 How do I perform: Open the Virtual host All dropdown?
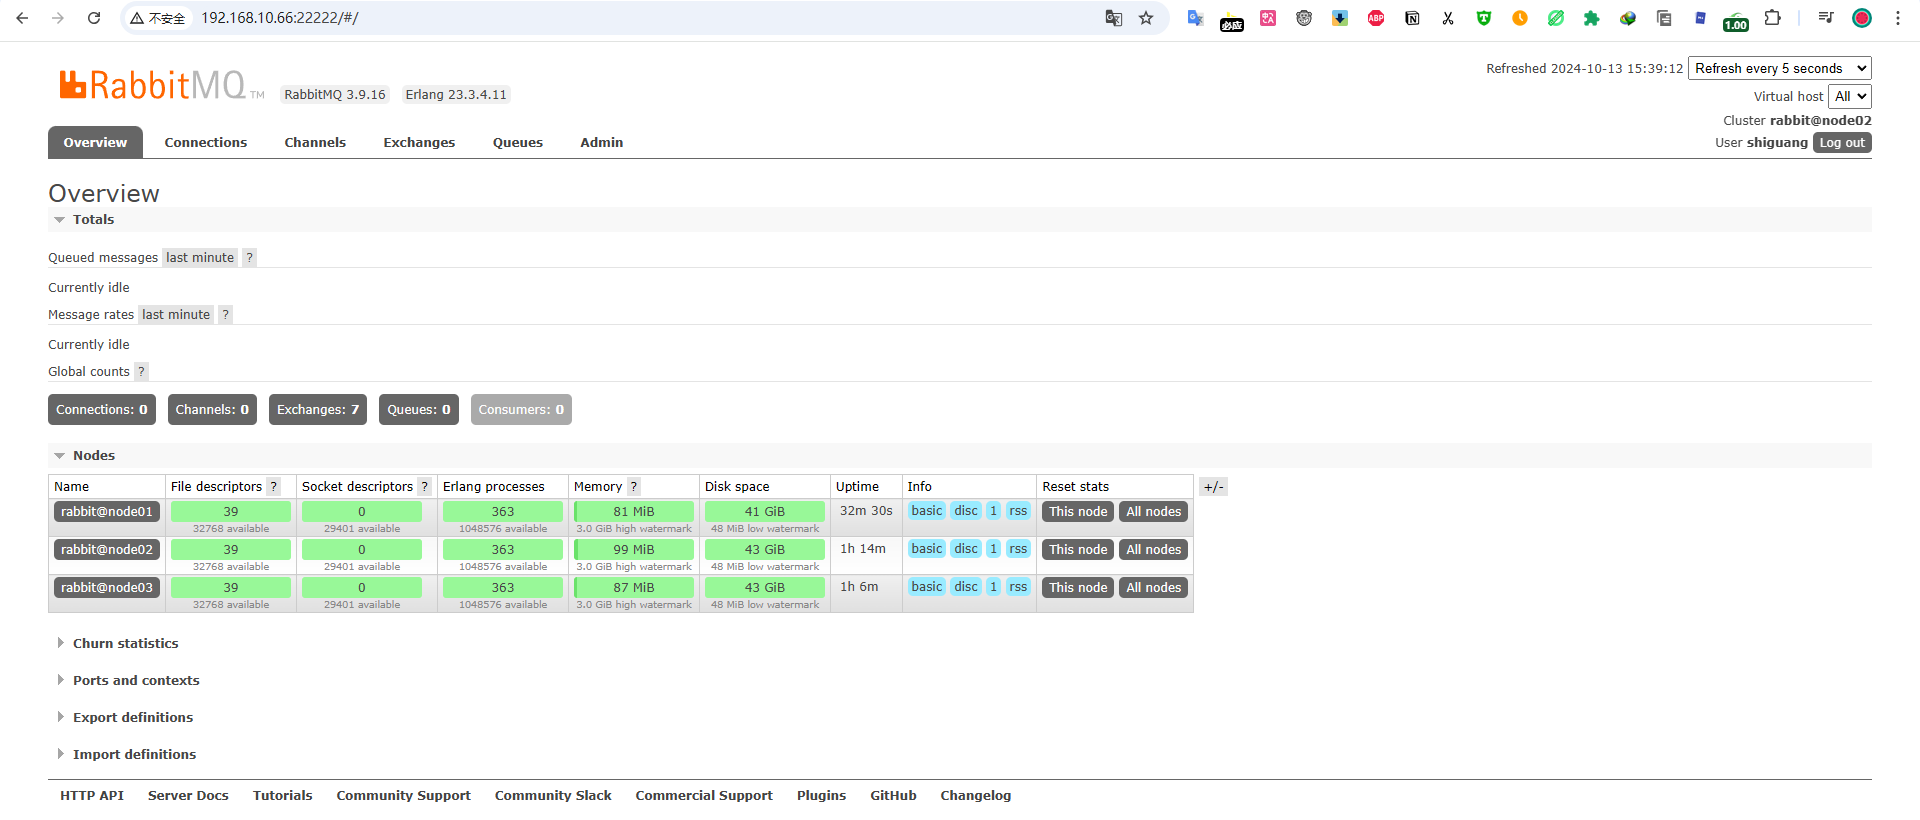pos(1850,96)
